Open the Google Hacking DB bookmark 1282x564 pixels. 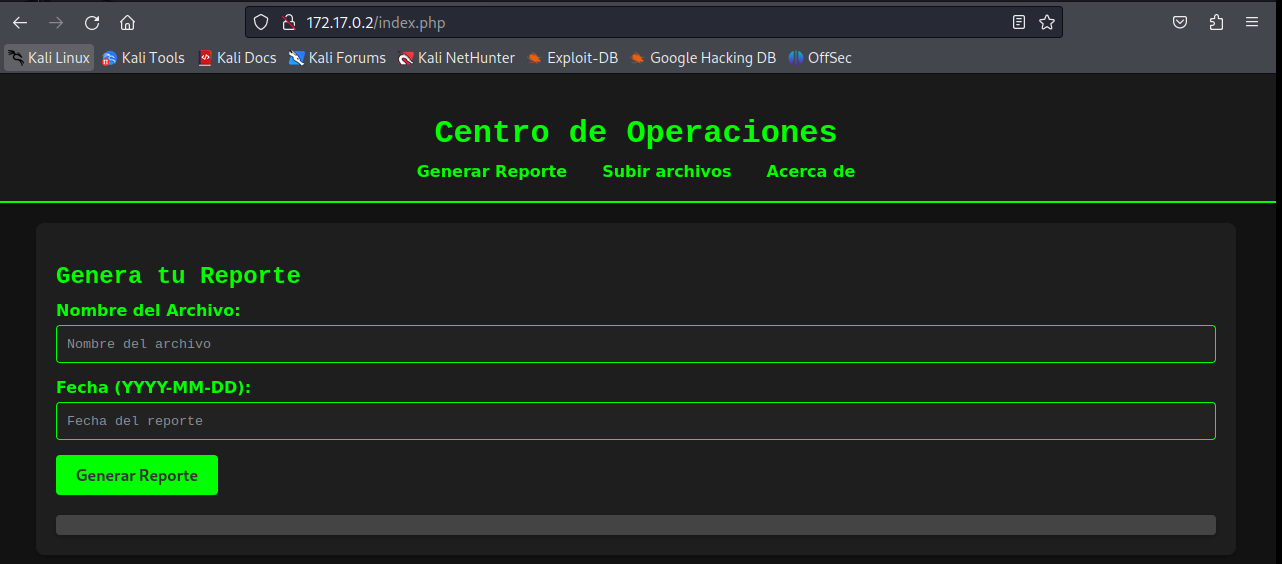coord(703,58)
